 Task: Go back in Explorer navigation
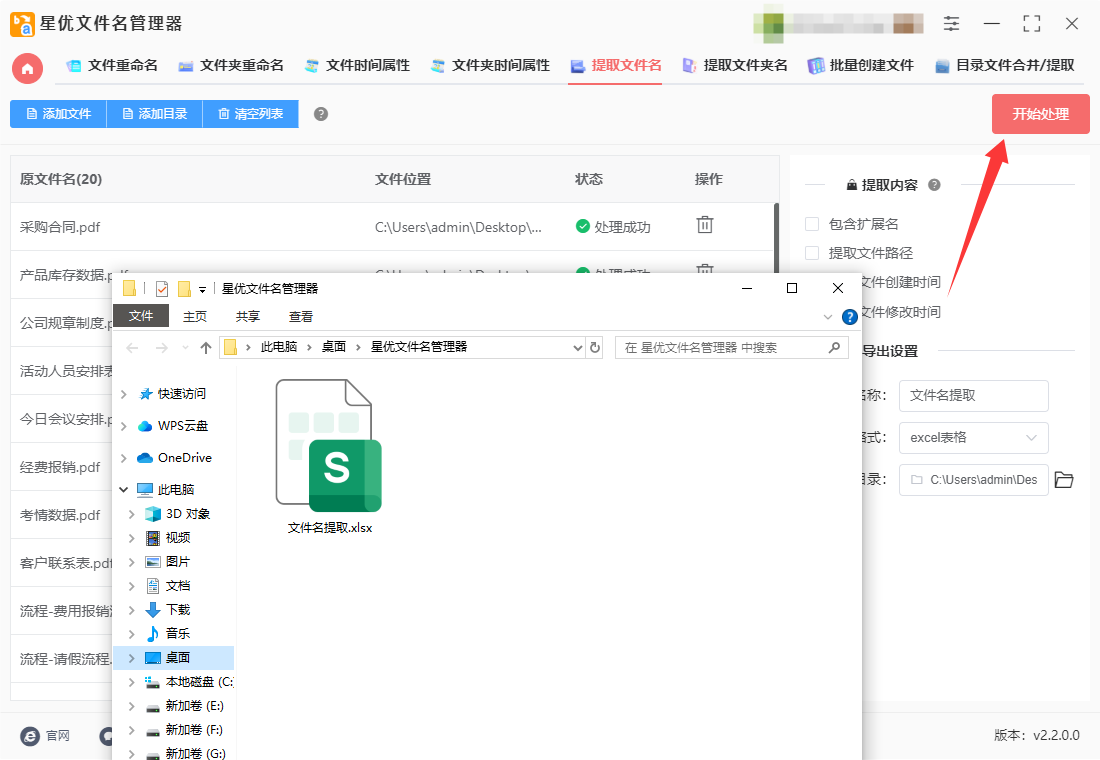pos(132,347)
